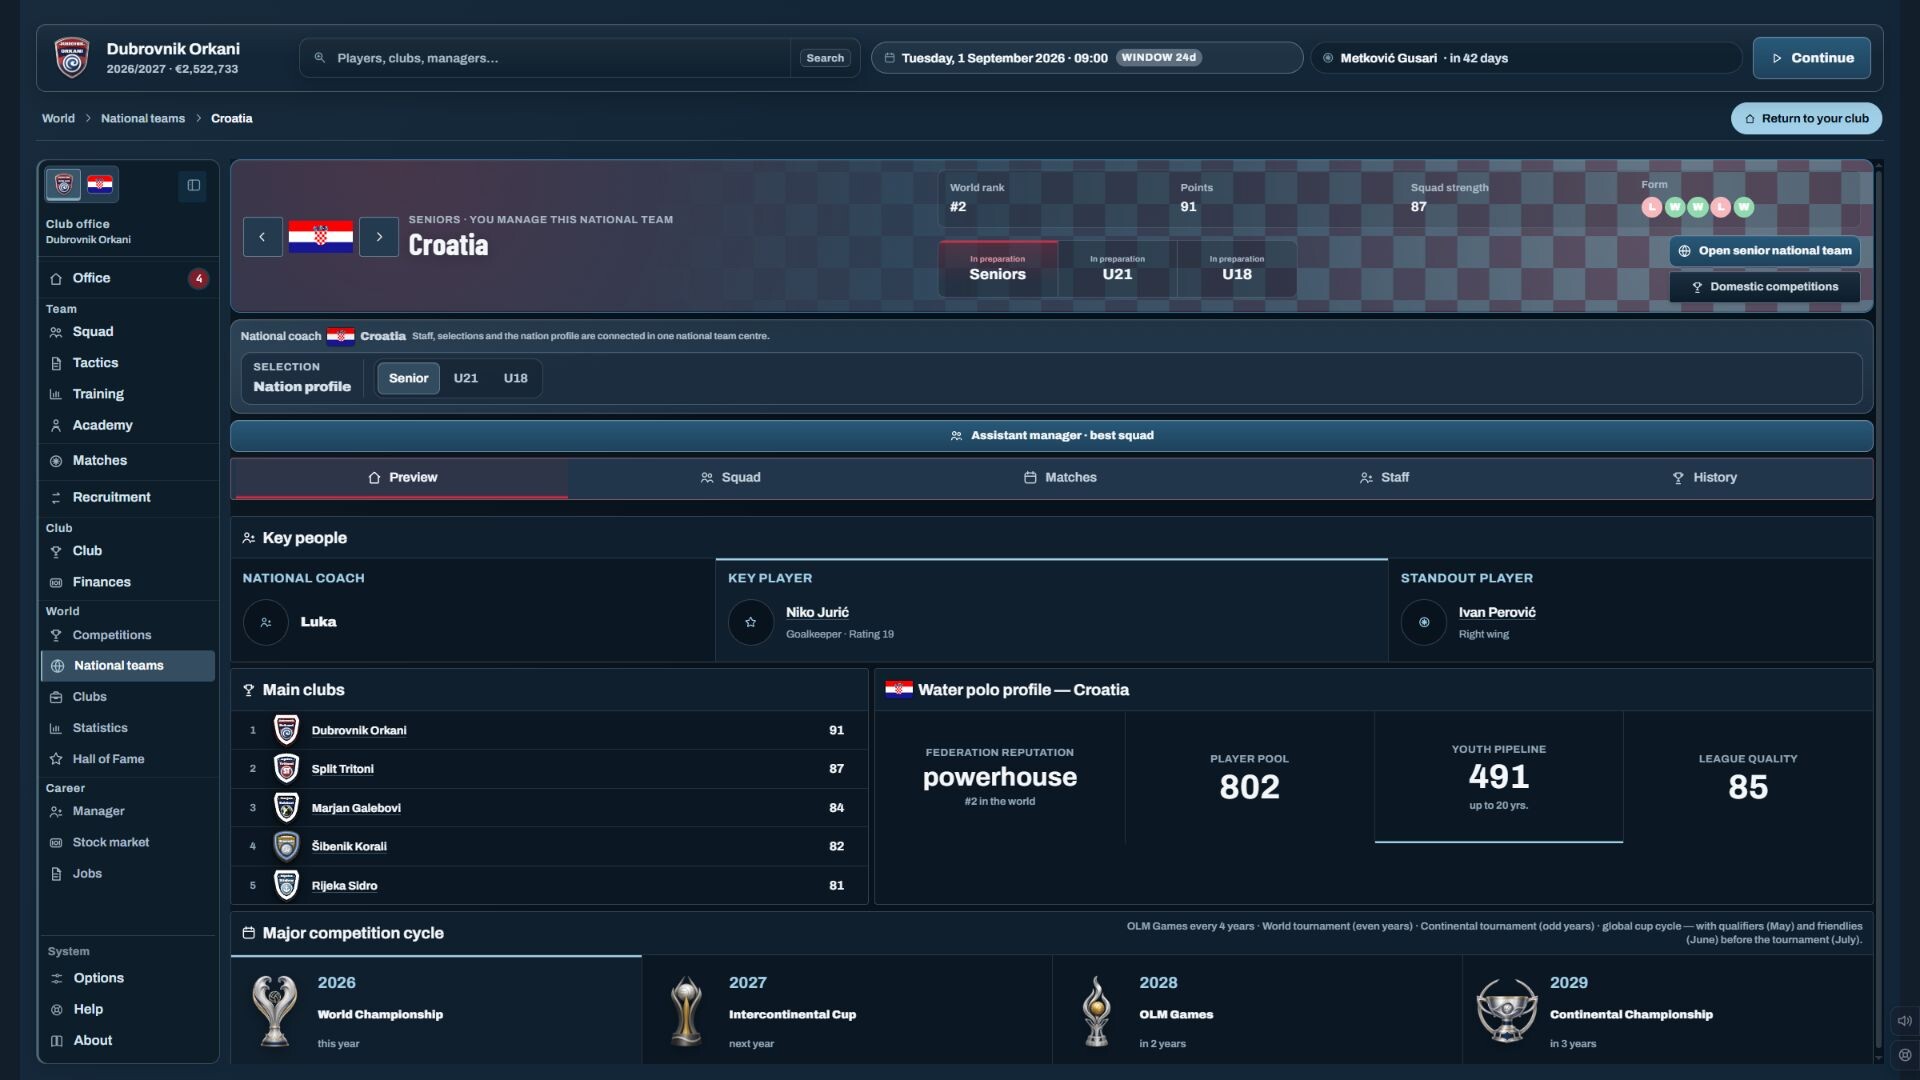Click Assistant manager best squad bar
The height and width of the screenshot is (1080, 1920).
tap(1051, 436)
